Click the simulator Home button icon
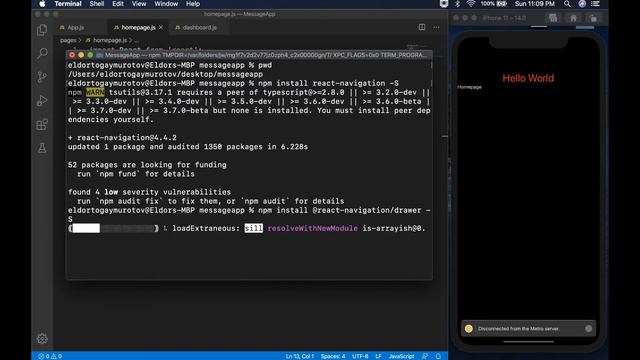The height and width of the screenshot is (360, 640). pos(573,18)
